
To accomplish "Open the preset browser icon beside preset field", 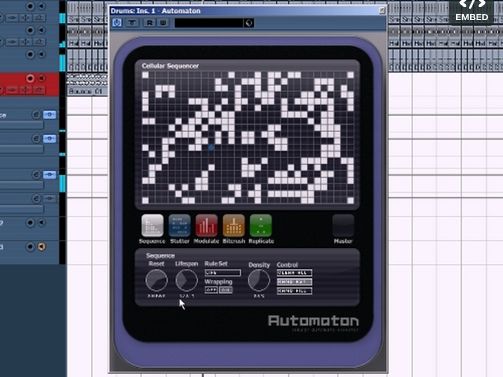I will [x=249, y=23].
